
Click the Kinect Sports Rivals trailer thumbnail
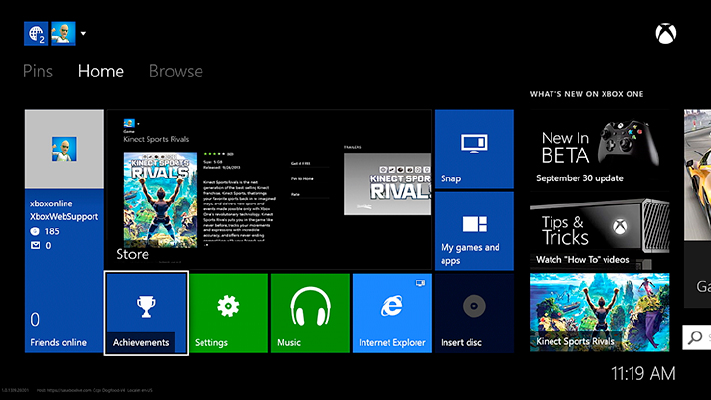click(387, 184)
